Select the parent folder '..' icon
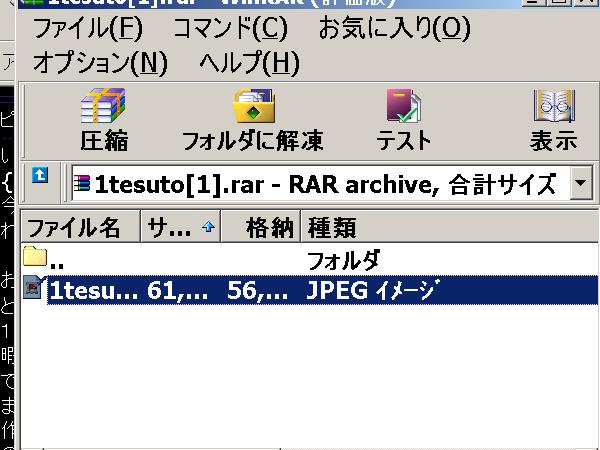 point(35,256)
